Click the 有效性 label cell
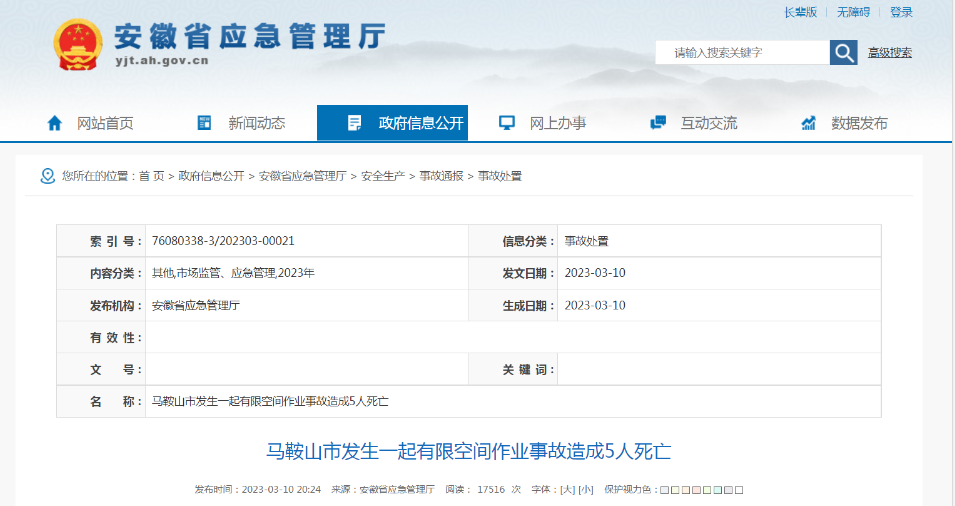The width and height of the screenshot is (955, 506). click(101, 337)
